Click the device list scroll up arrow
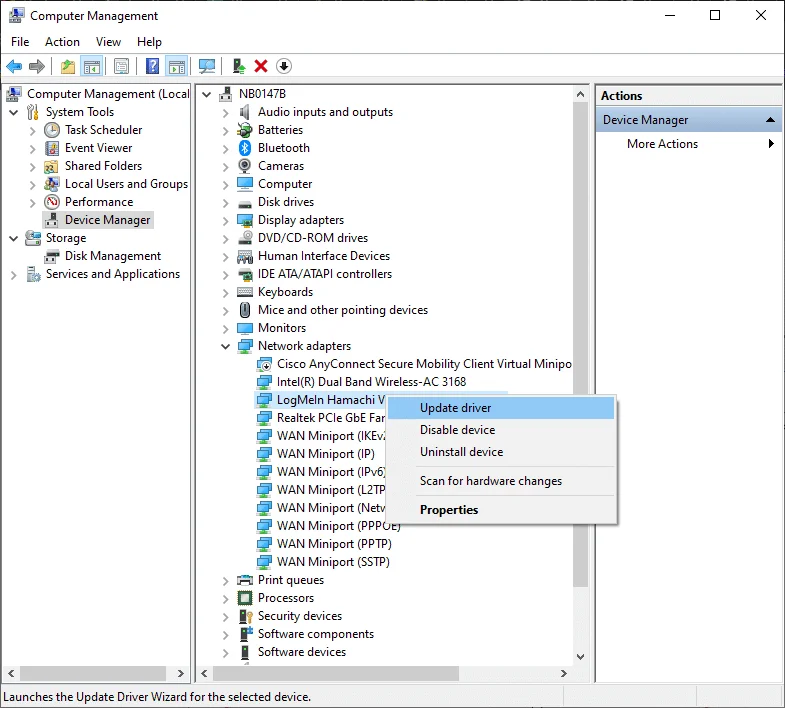Viewport: 785px width, 708px height. (x=580, y=94)
